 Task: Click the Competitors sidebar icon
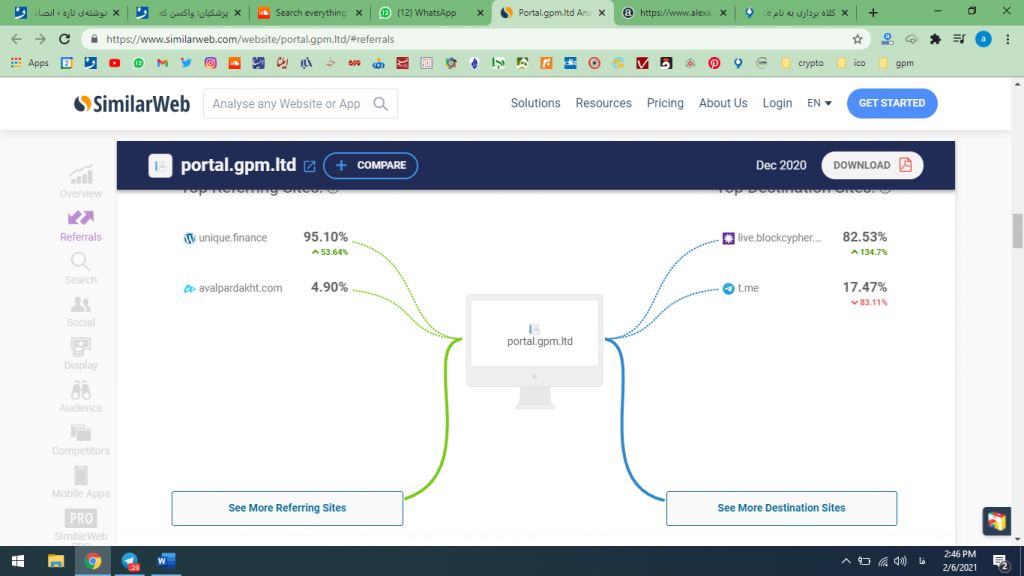click(80, 438)
